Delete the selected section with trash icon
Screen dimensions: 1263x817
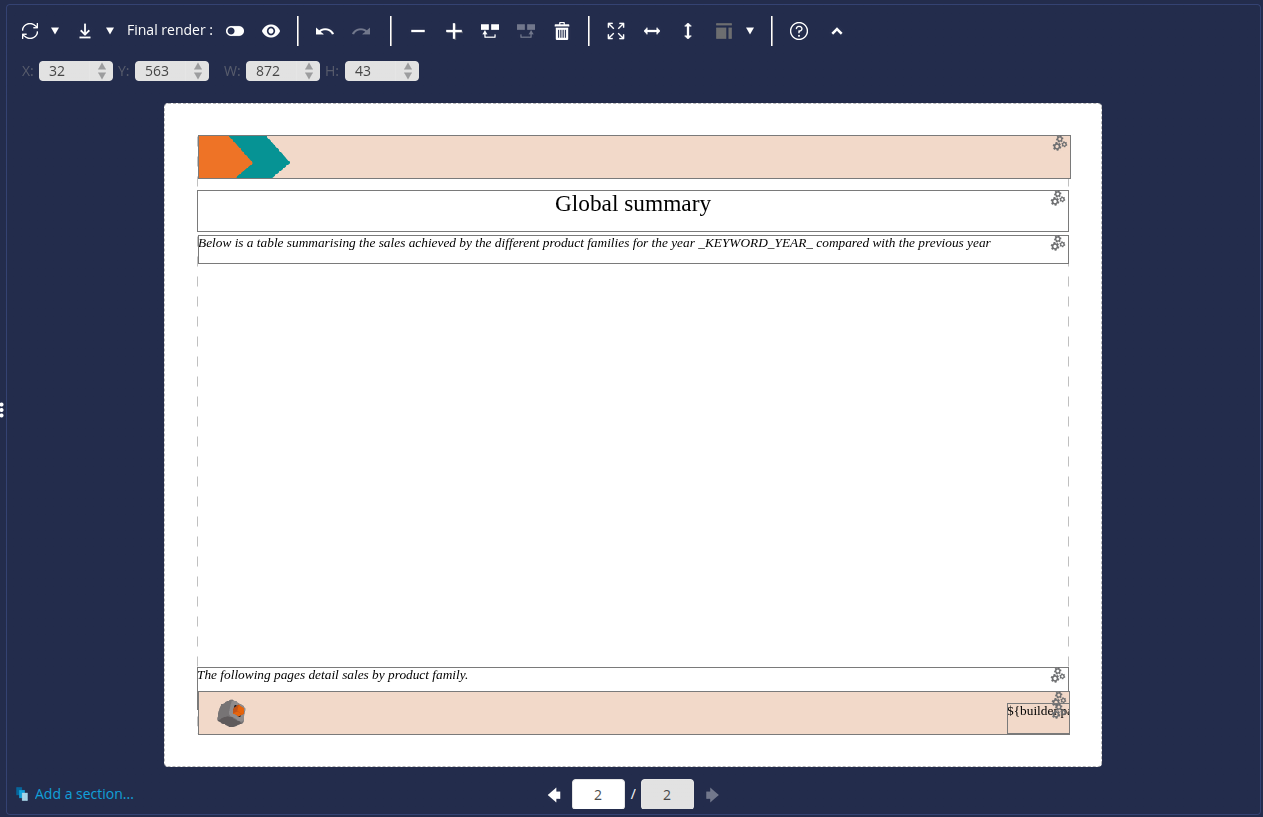(x=562, y=31)
